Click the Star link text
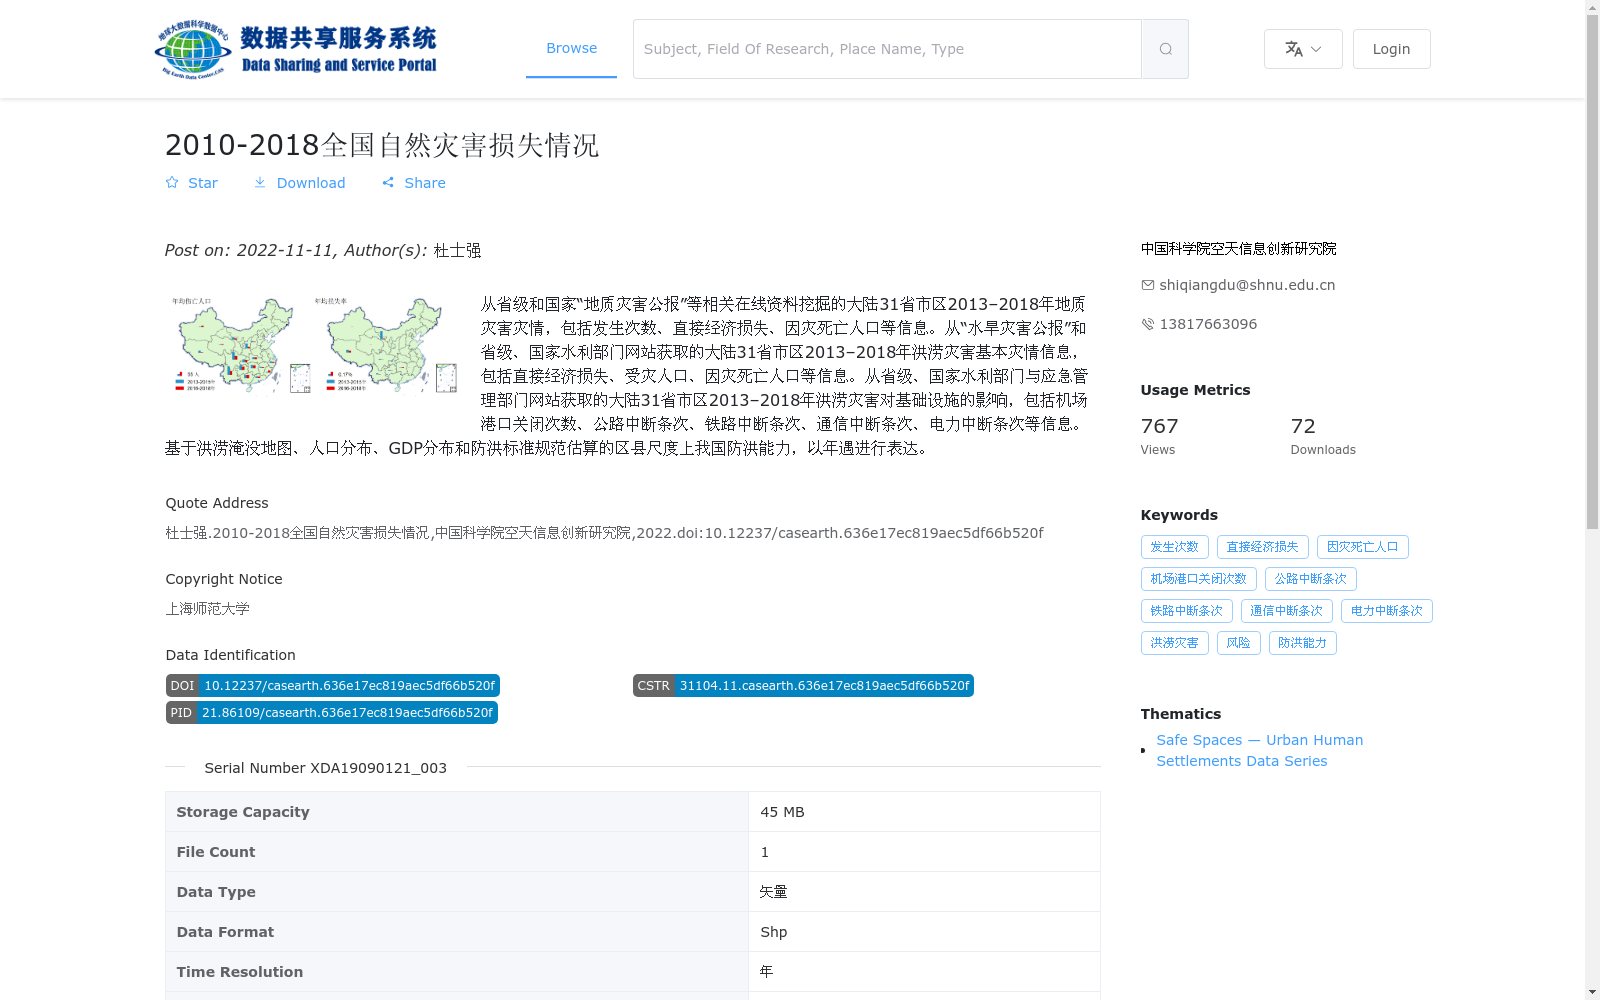Screen dimensions: 1600x1000 click(203, 183)
